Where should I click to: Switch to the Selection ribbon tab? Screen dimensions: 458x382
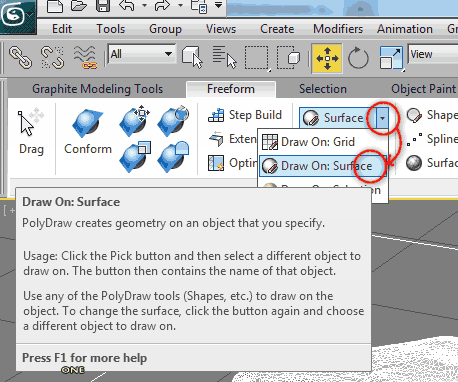coord(323,89)
